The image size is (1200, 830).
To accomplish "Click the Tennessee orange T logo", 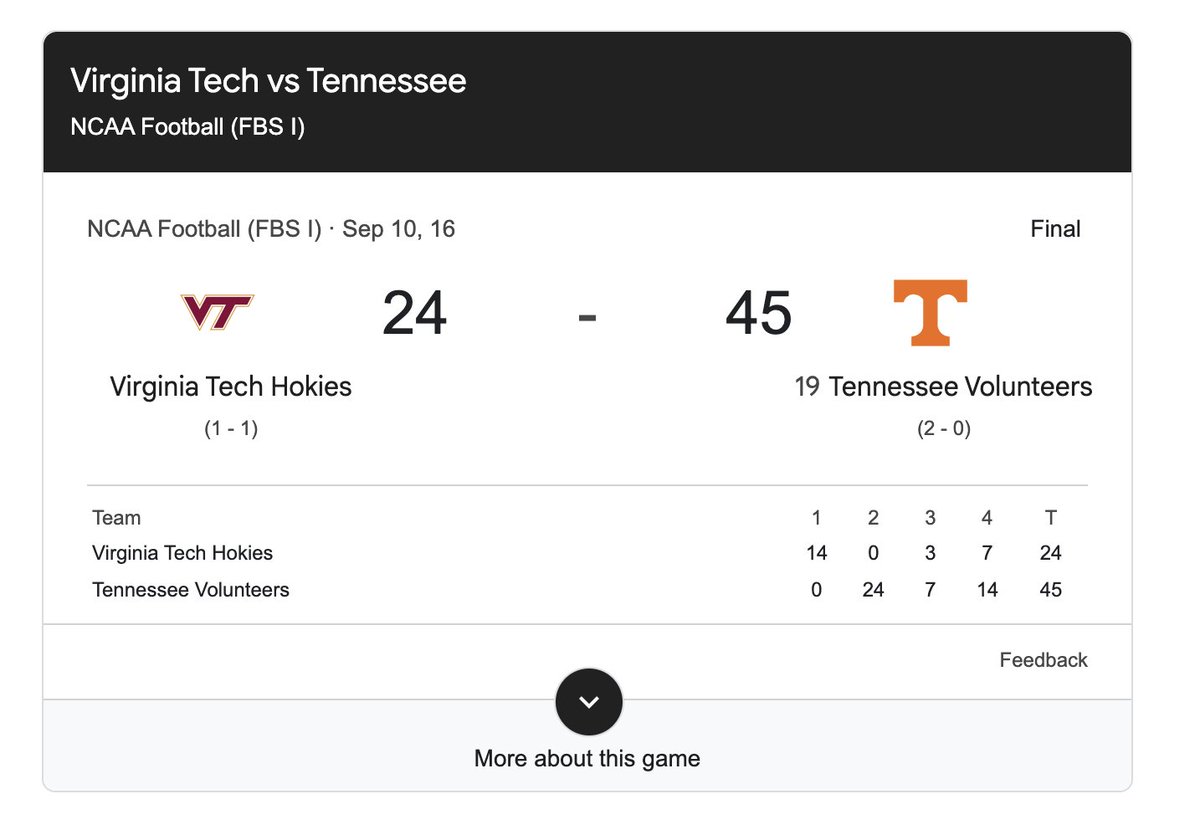I will tap(930, 313).
